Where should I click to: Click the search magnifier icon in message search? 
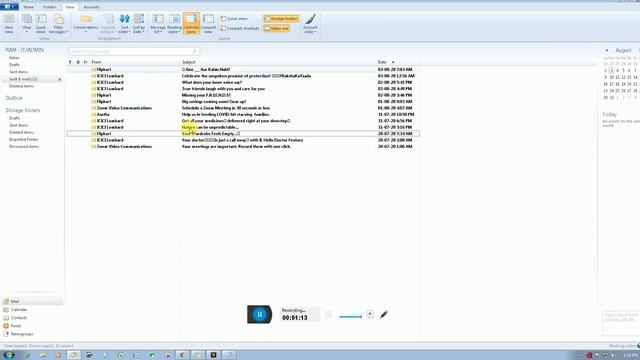(195, 51)
